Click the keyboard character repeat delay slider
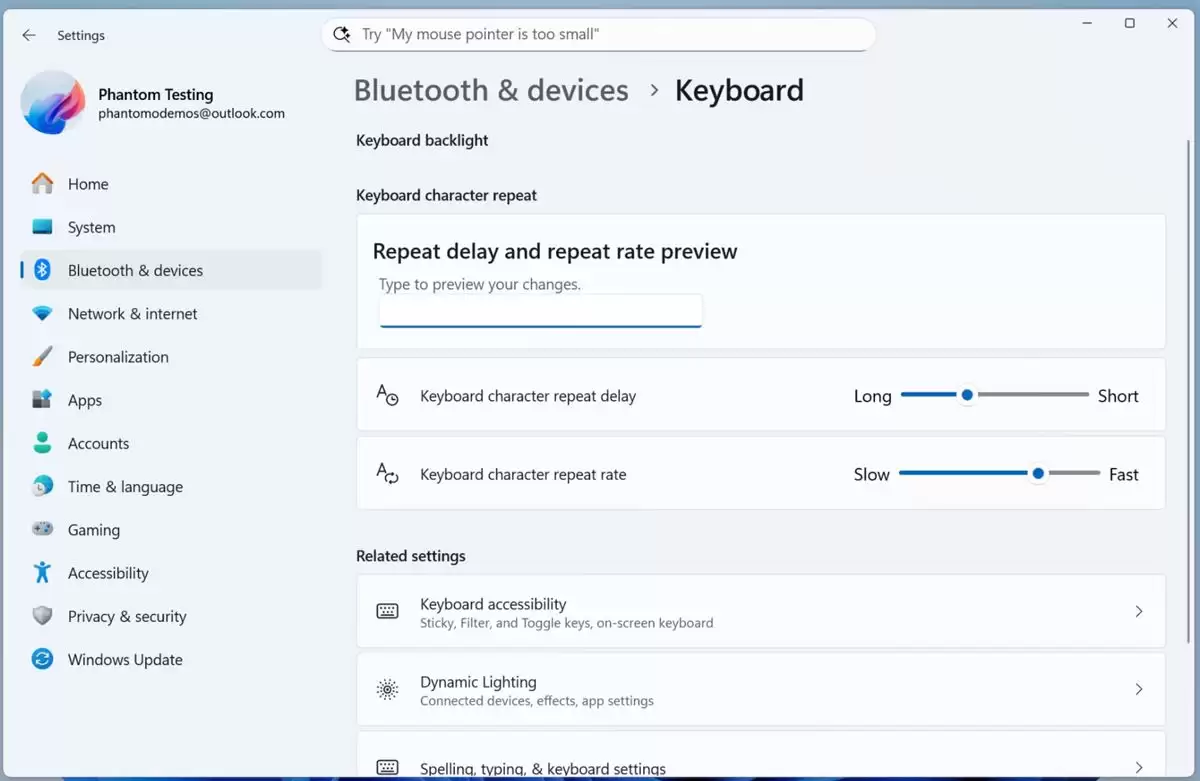 click(x=967, y=395)
